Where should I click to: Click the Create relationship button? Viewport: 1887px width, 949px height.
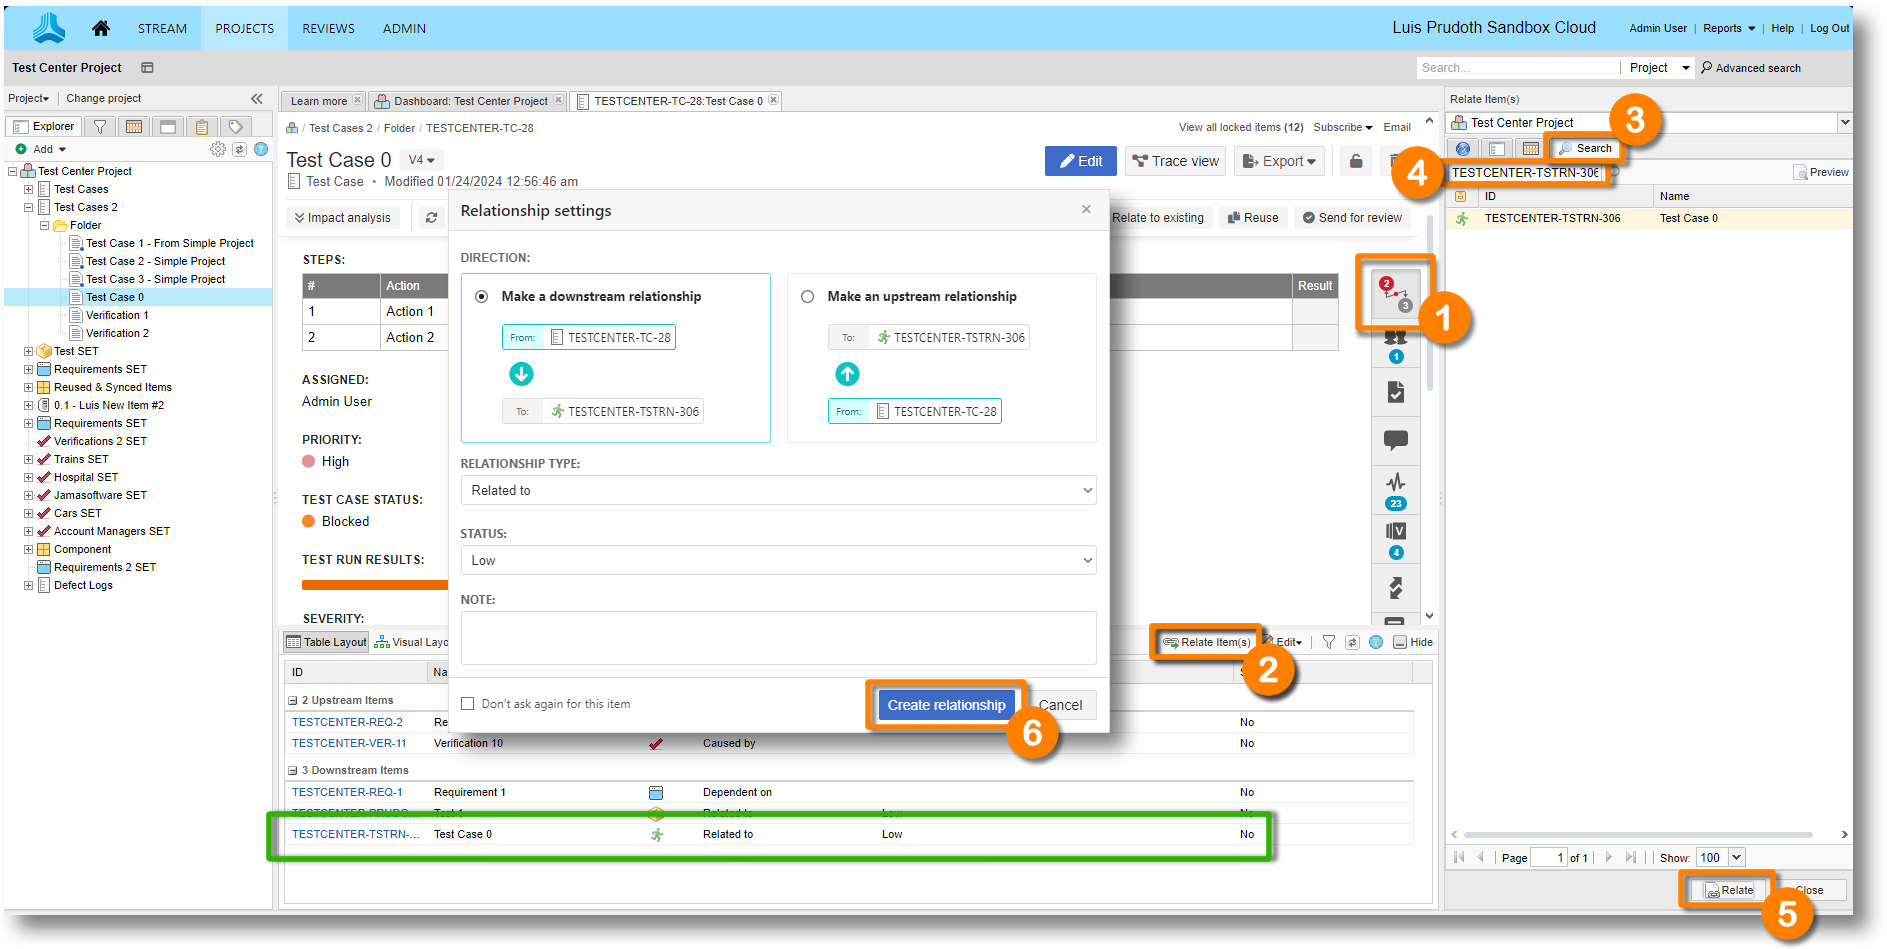(946, 705)
